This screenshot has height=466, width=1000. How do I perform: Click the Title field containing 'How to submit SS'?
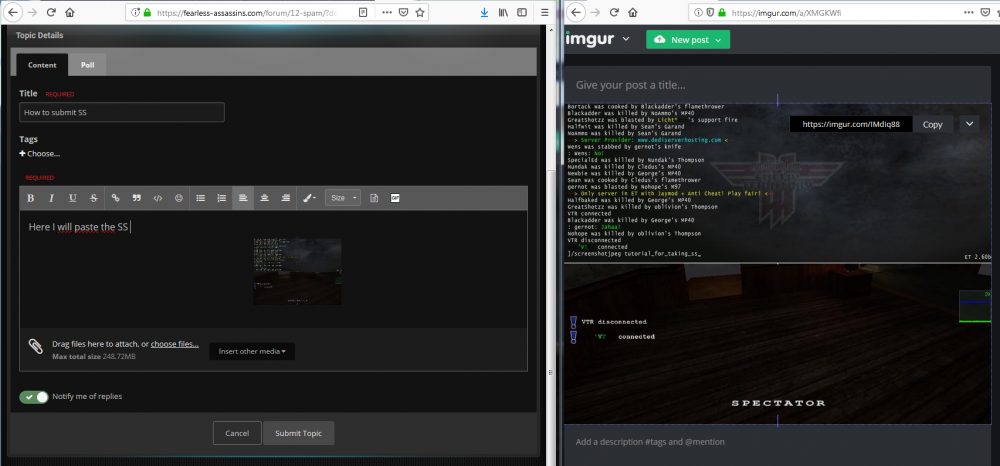coord(122,112)
